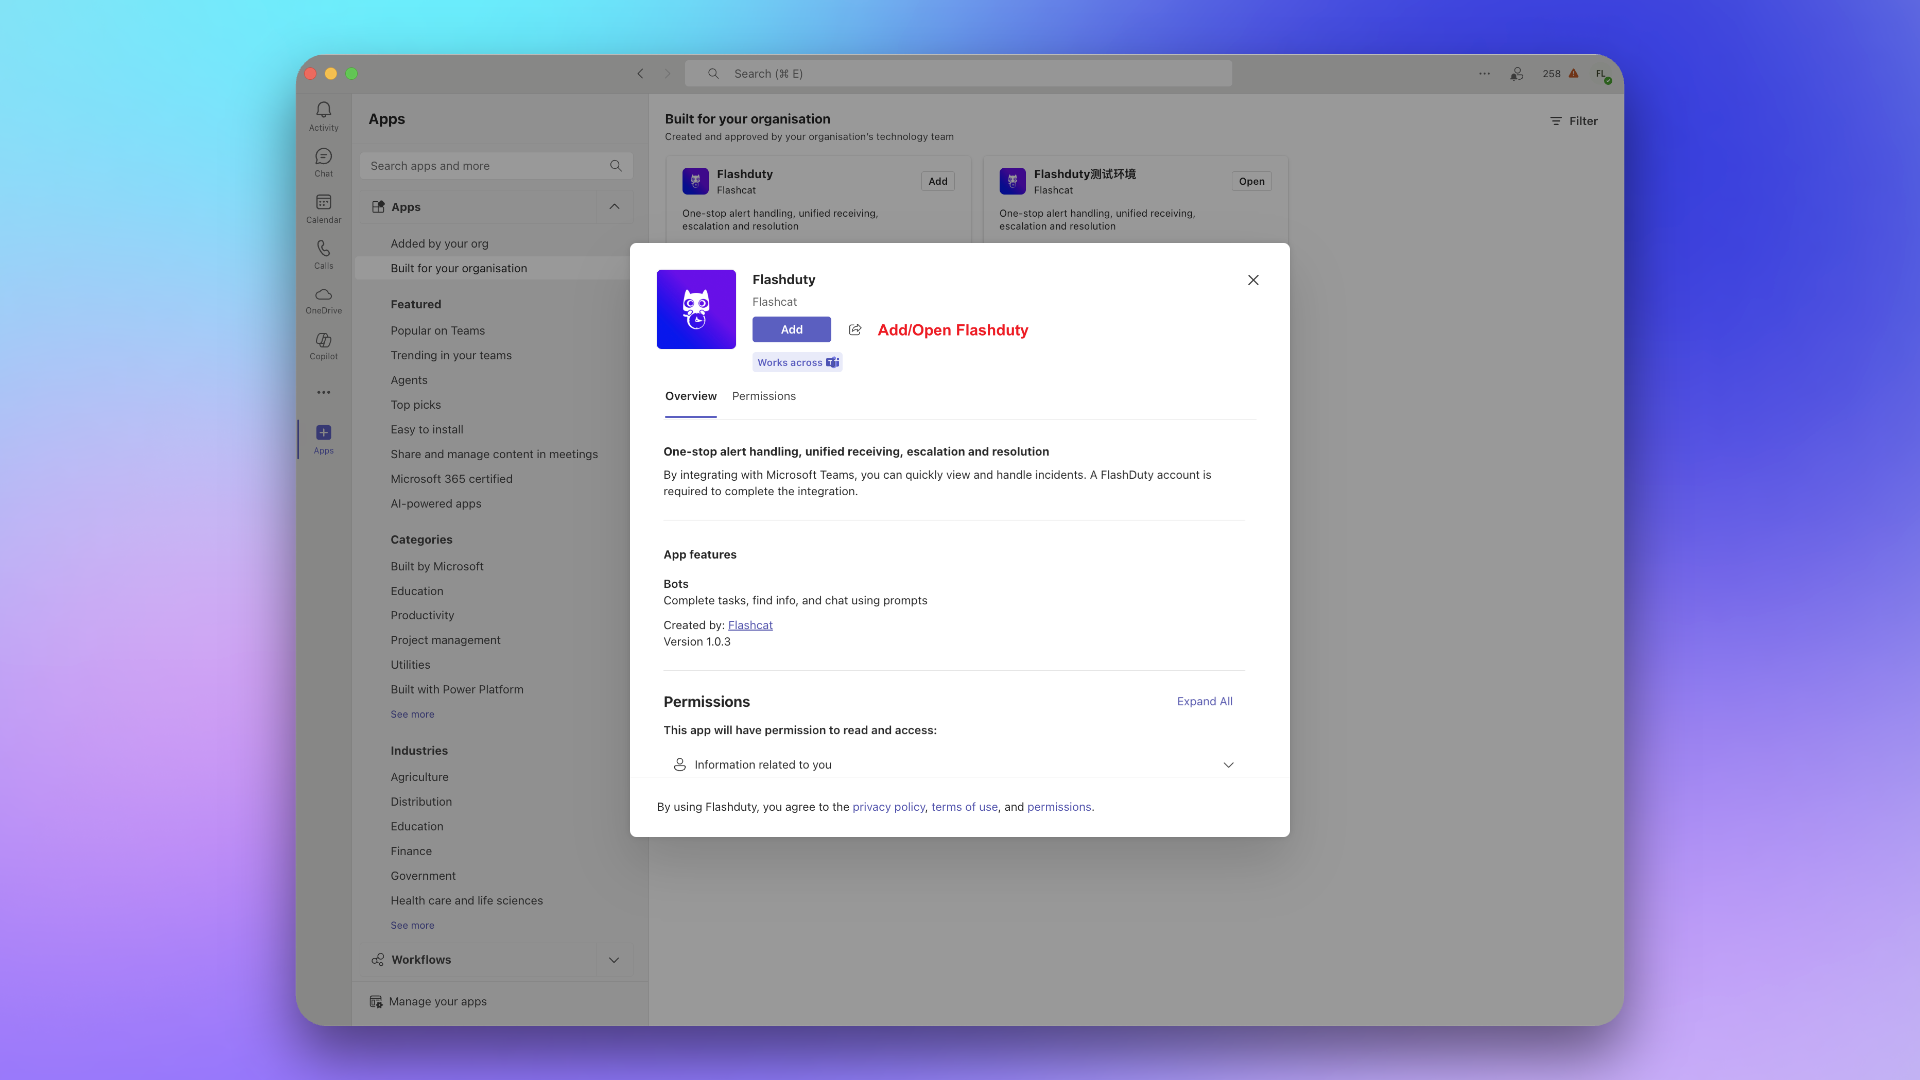
Task: Click Expand All permissions link
Action: click(x=1204, y=702)
